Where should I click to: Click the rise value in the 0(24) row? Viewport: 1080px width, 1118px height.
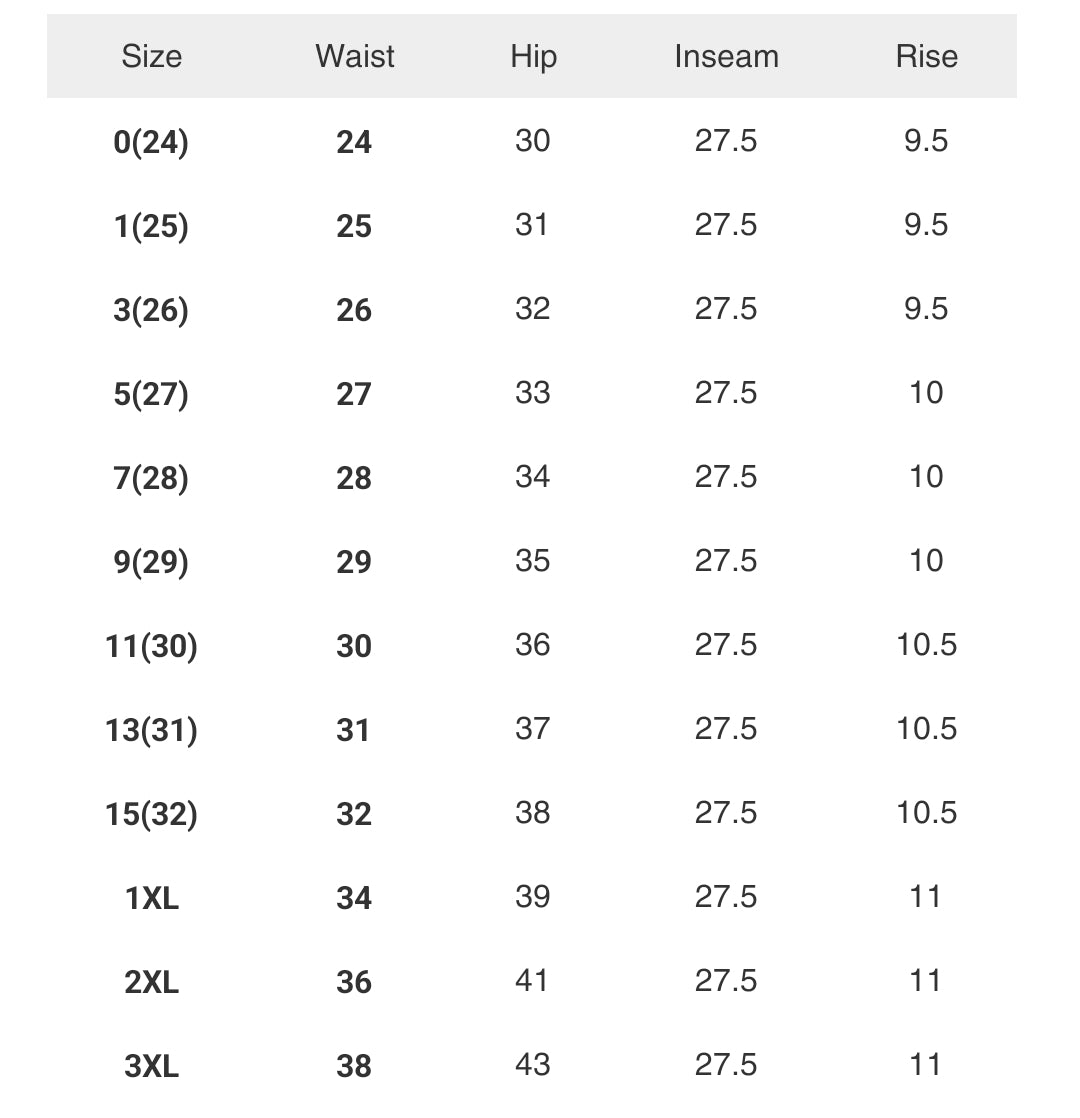click(926, 141)
